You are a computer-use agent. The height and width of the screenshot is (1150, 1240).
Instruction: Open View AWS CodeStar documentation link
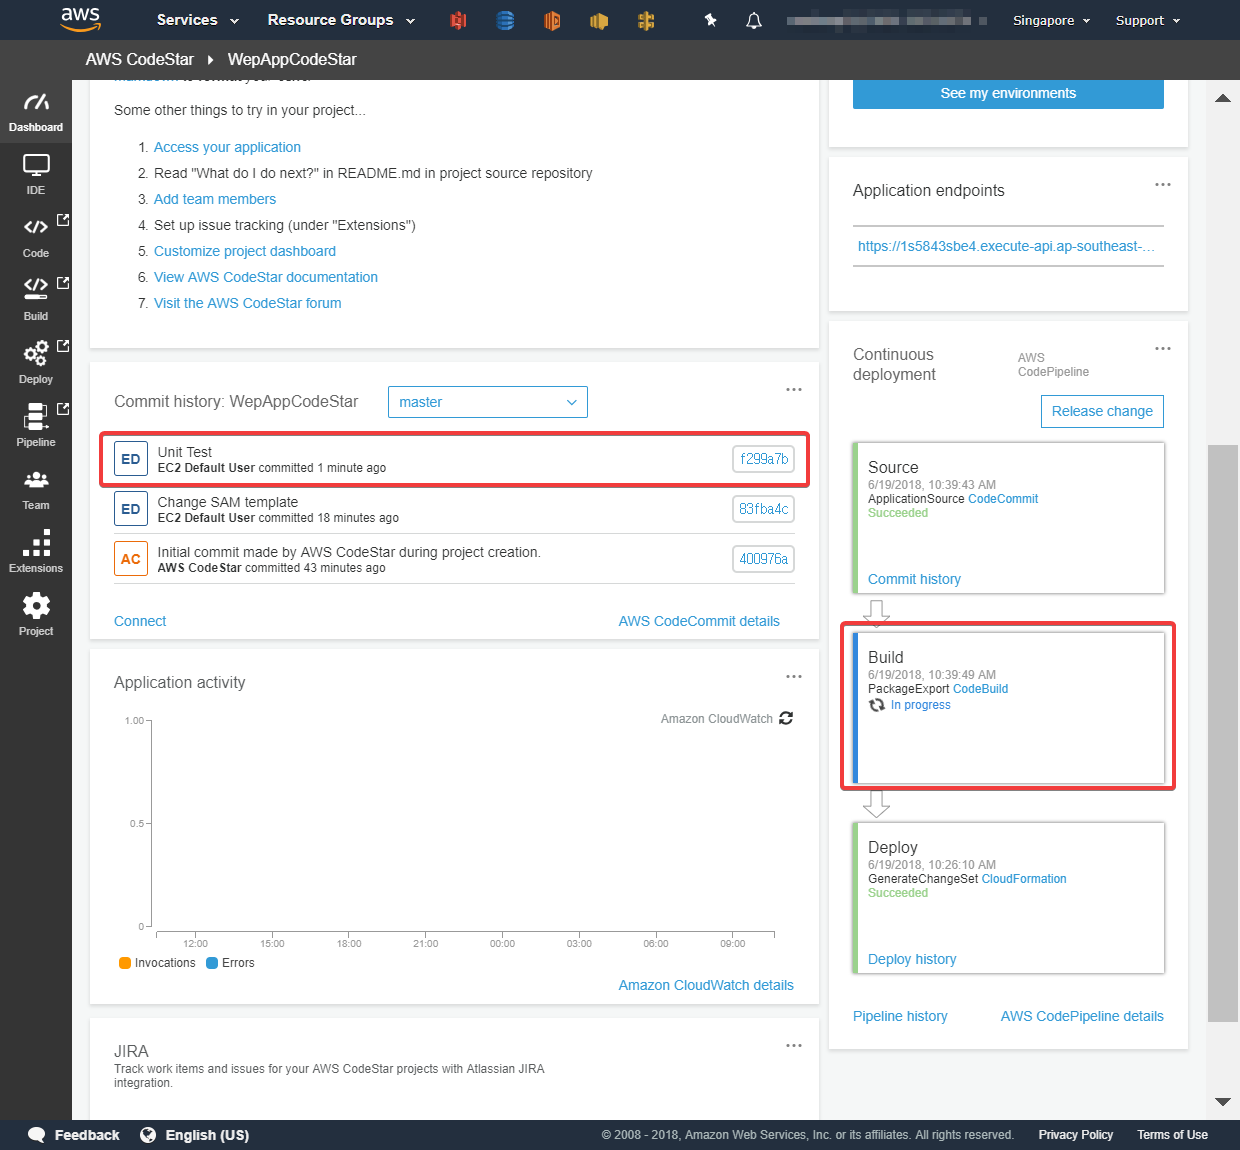point(266,277)
